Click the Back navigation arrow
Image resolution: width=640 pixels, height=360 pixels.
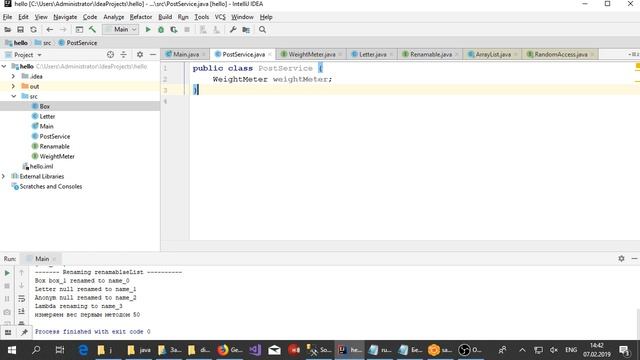point(49,29)
